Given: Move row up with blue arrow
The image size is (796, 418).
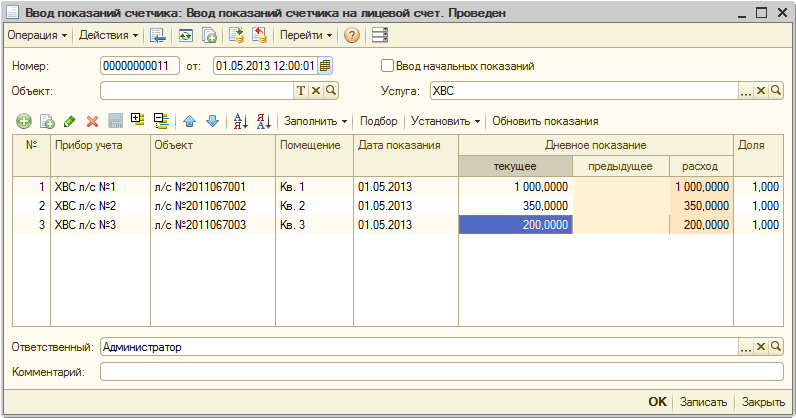Looking at the screenshot, I should (x=189, y=121).
